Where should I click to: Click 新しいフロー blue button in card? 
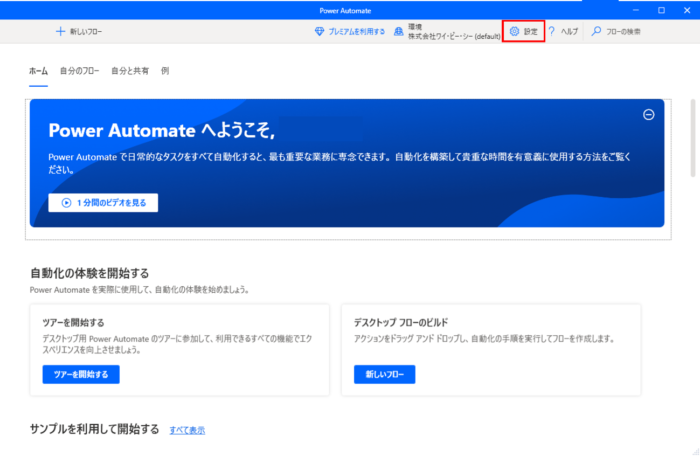384,374
